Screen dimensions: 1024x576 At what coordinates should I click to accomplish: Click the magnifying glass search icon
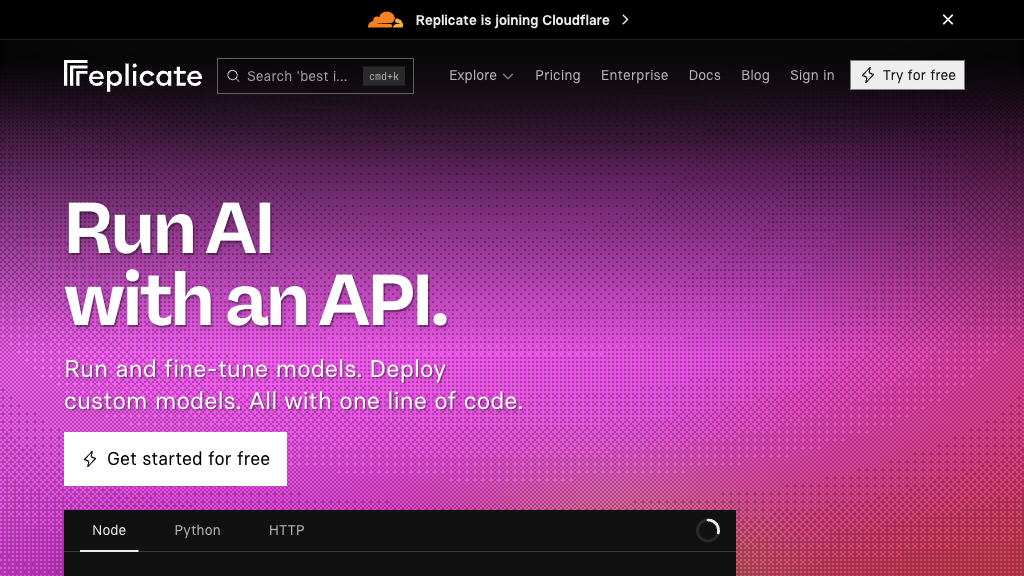coord(233,76)
